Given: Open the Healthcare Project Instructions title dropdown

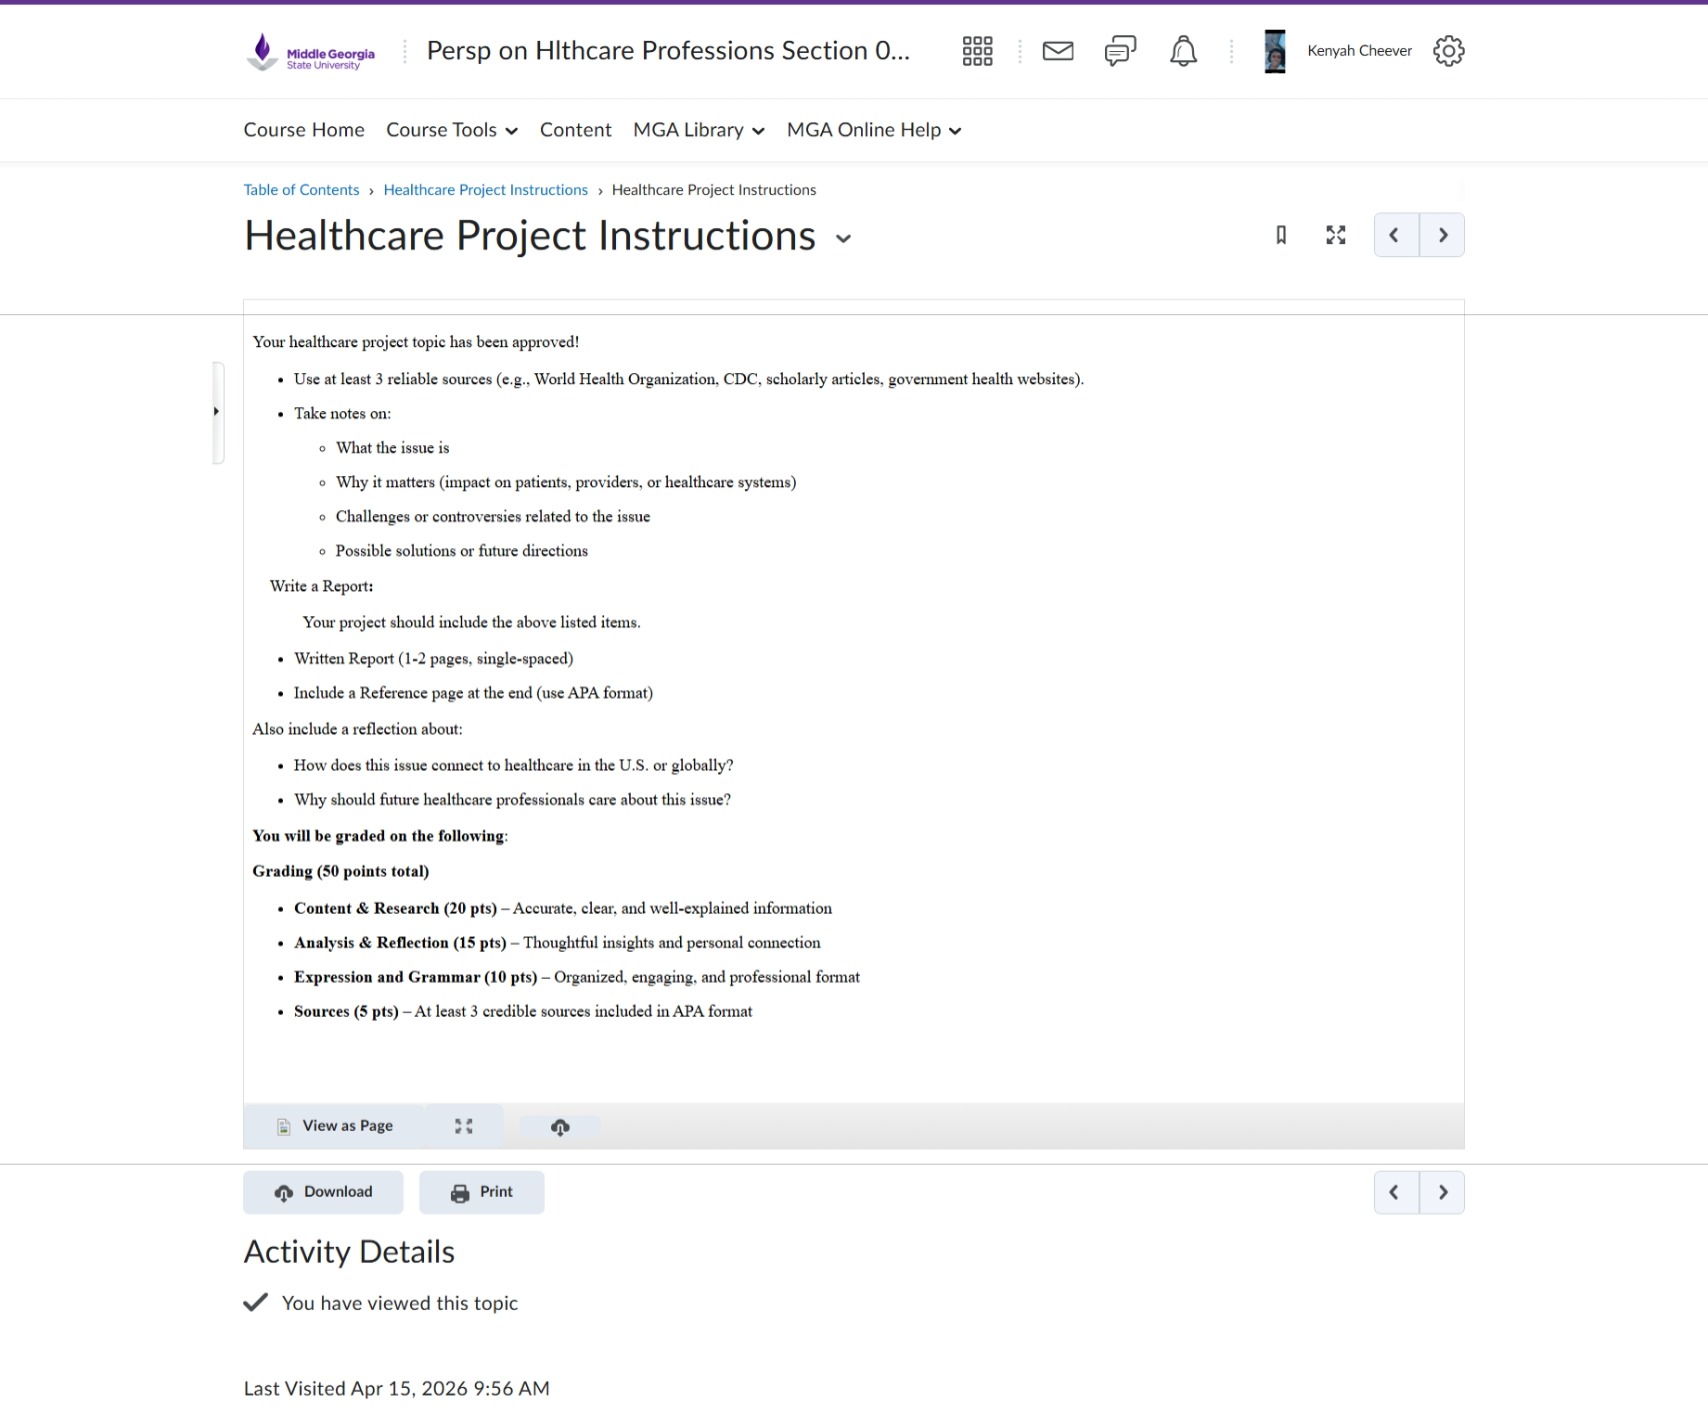Looking at the screenshot, I should 843,239.
